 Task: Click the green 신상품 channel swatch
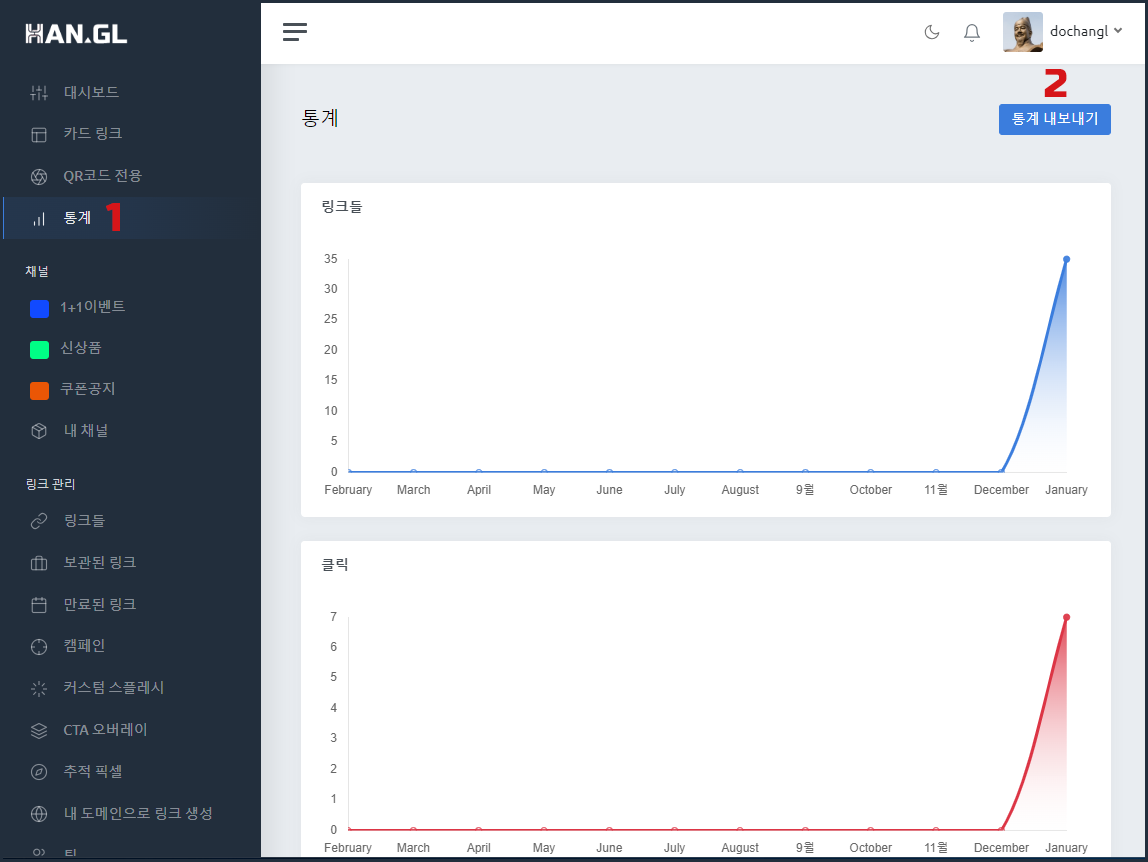tap(40, 349)
